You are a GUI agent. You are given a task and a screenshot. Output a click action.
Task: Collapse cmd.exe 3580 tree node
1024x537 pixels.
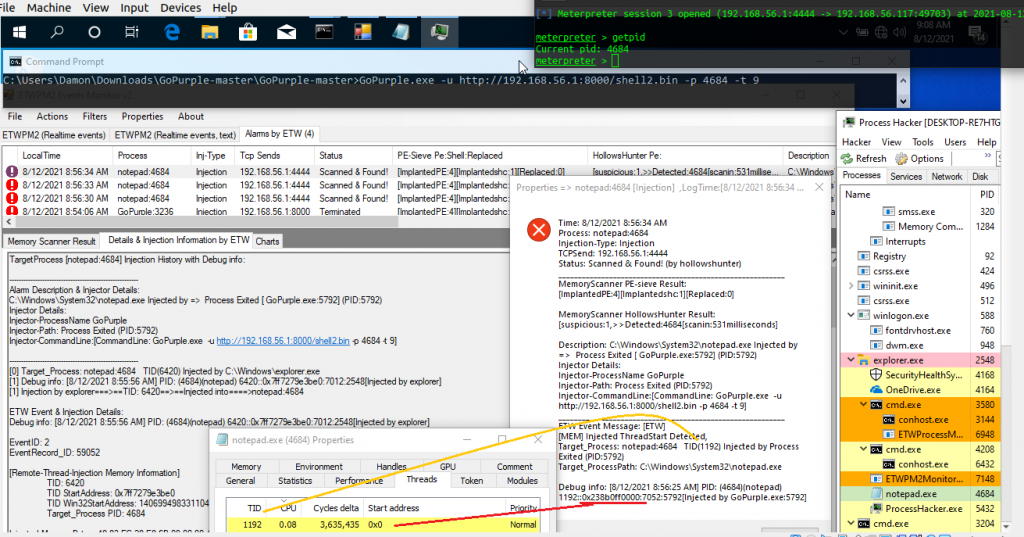tap(863, 404)
